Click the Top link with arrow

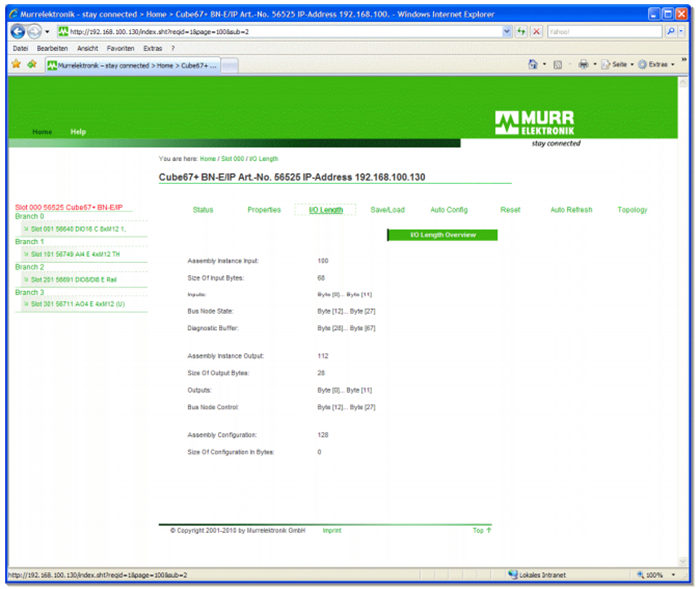tap(482, 531)
